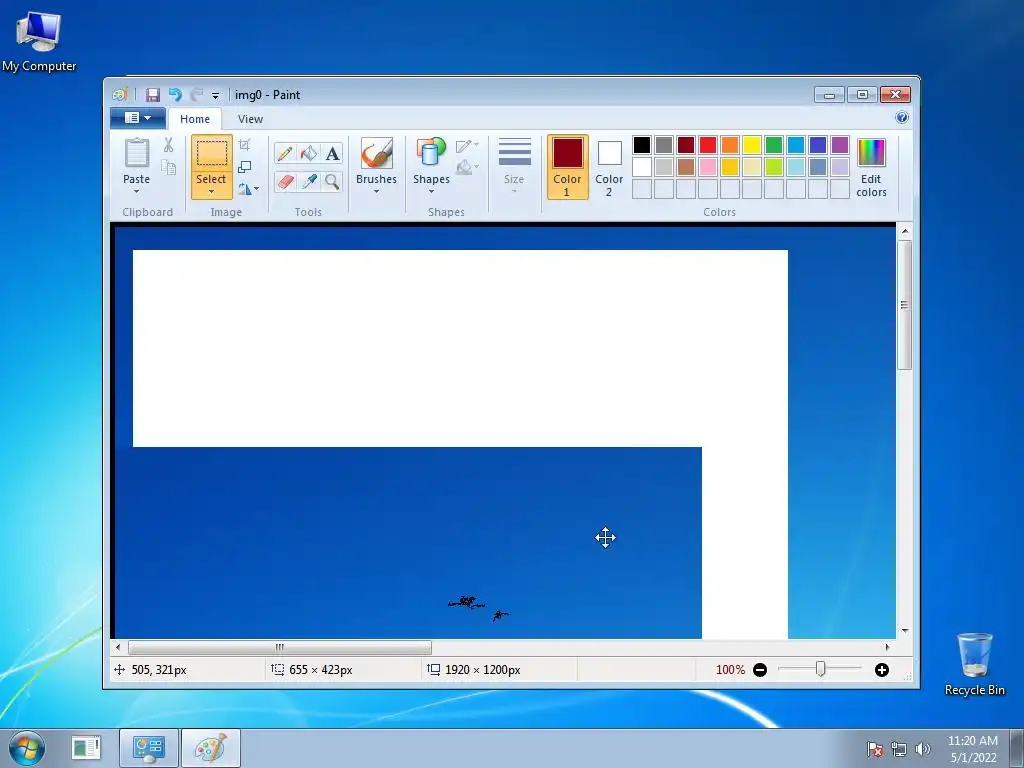This screenshot has height=768, width=1024.
Task: Activate Color 1 foreground selector
Action: [x=568, y=167]
